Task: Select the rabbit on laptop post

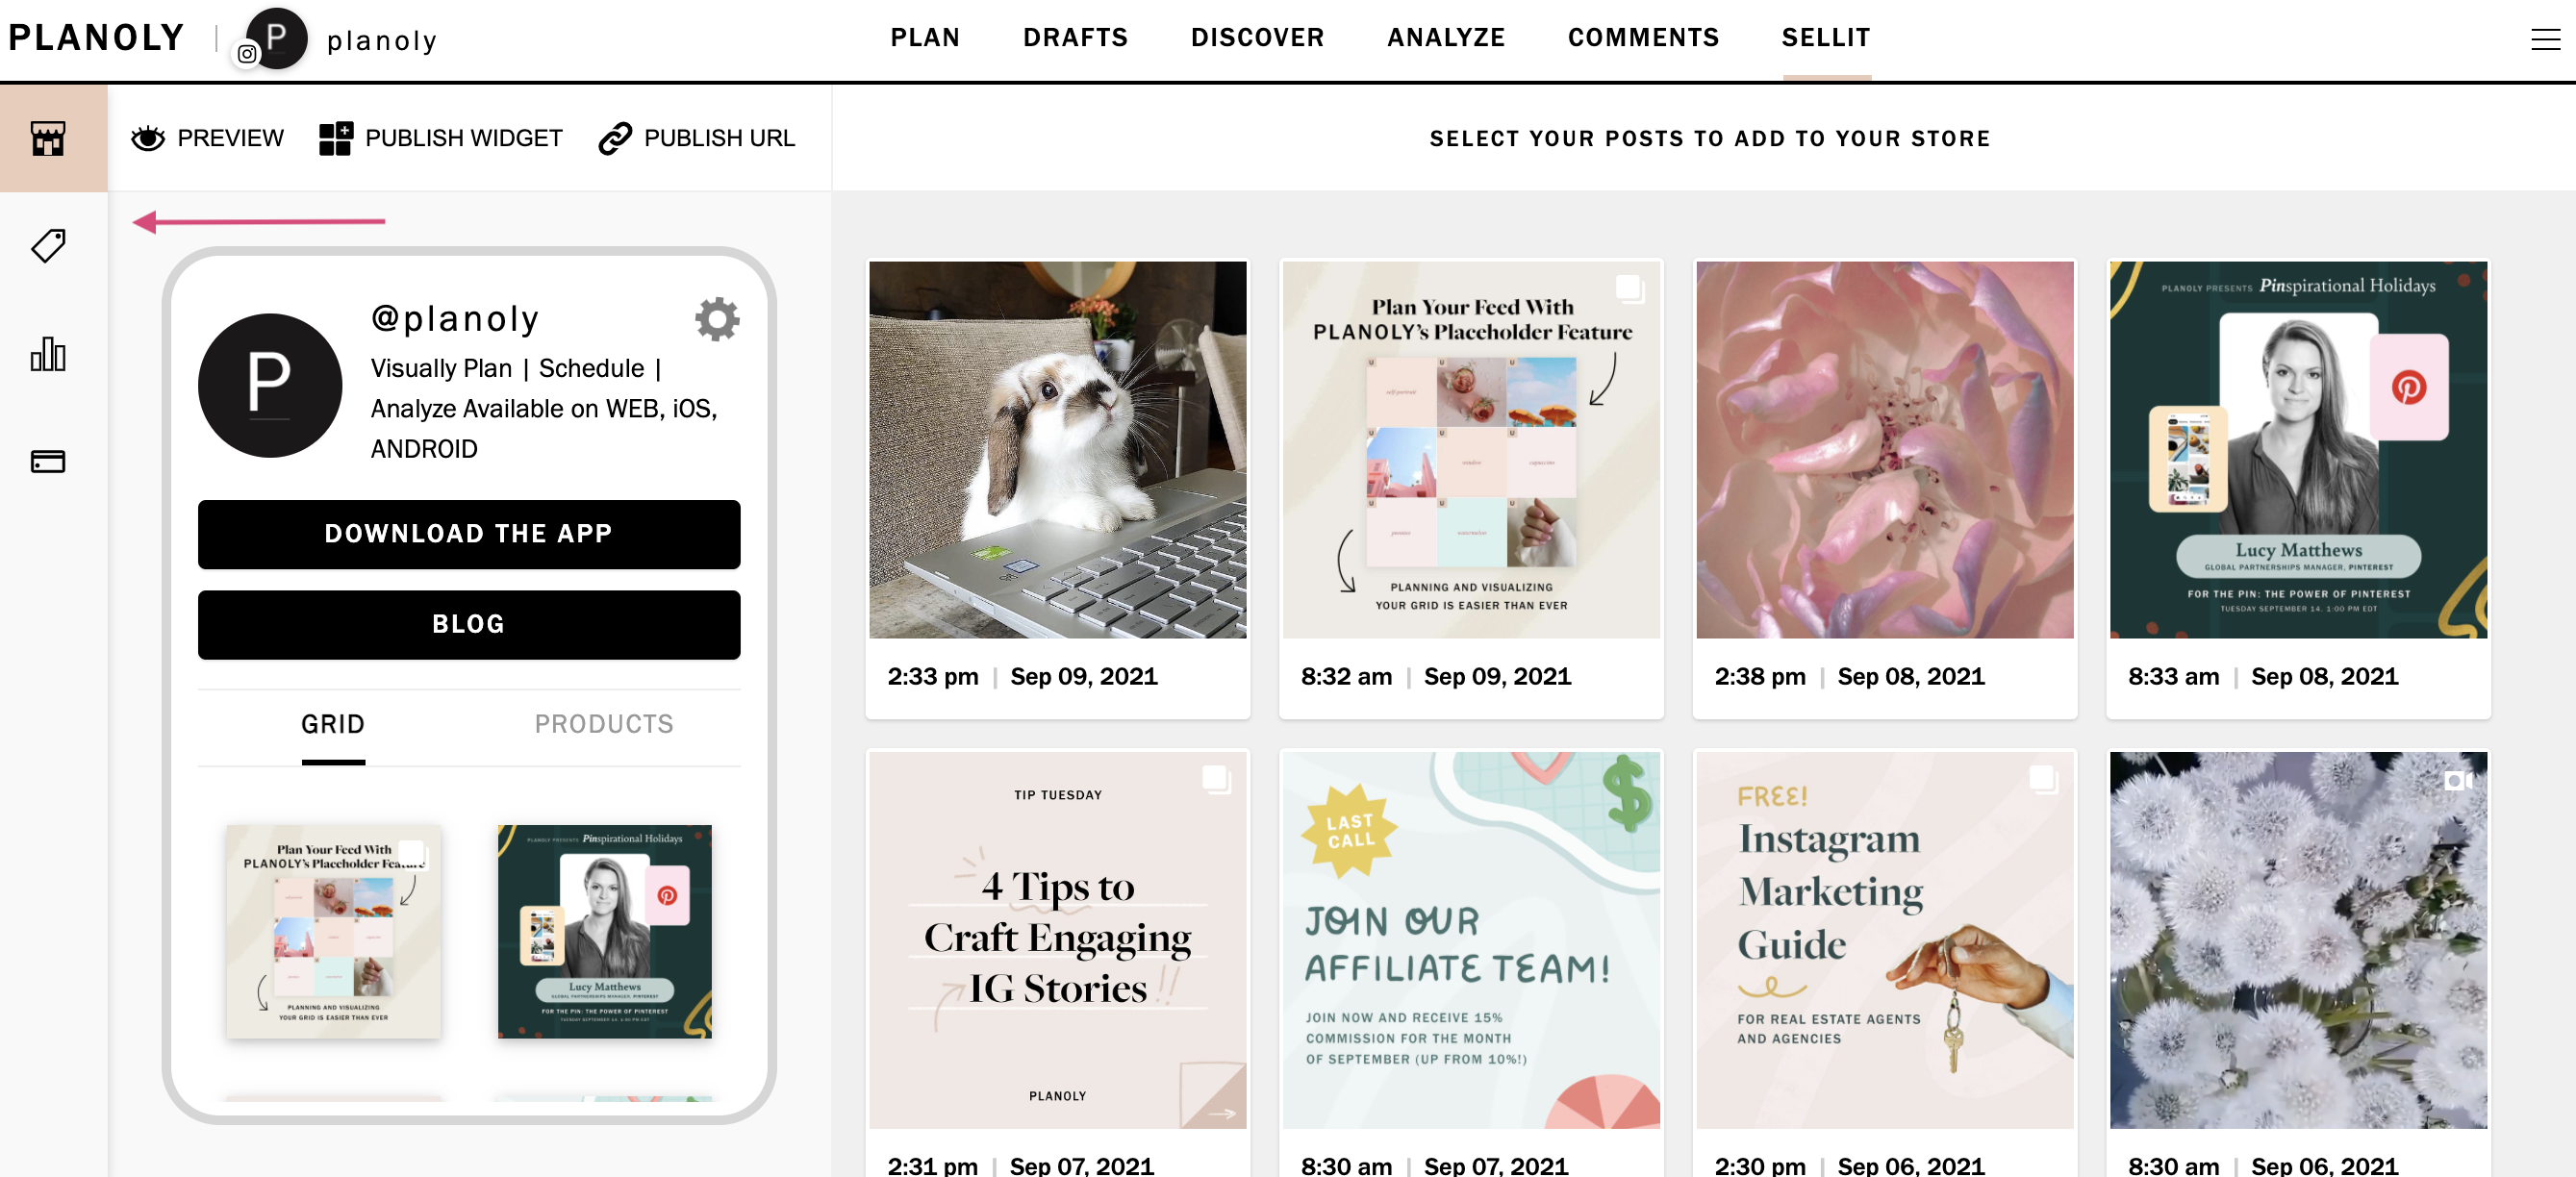Action: click(1058, 450)
